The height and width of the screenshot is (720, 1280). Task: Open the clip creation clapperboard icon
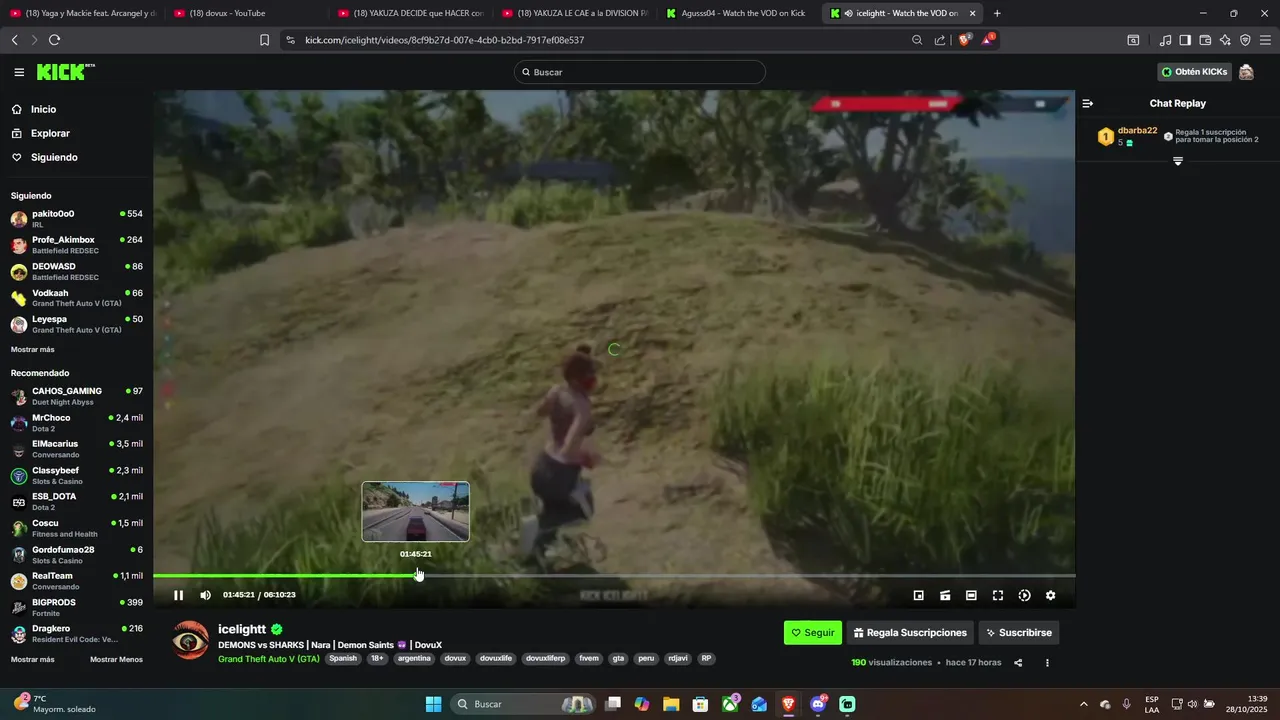(945, 595)
